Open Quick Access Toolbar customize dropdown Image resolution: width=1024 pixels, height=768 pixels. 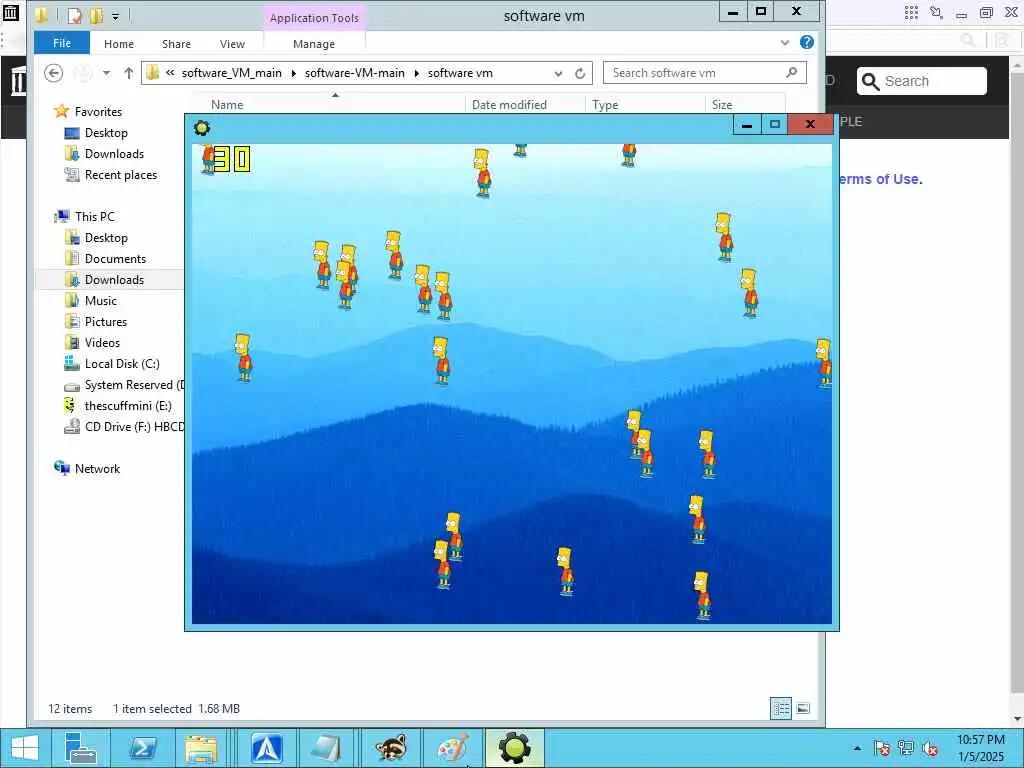(x=116, y=16)
